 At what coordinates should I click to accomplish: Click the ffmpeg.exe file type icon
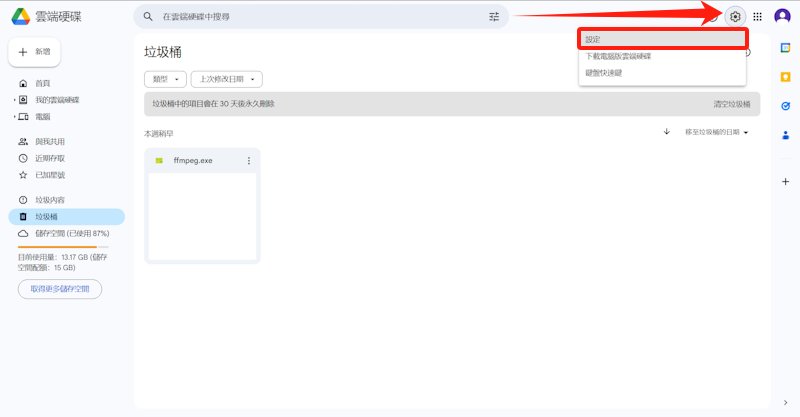coord(159,161)
